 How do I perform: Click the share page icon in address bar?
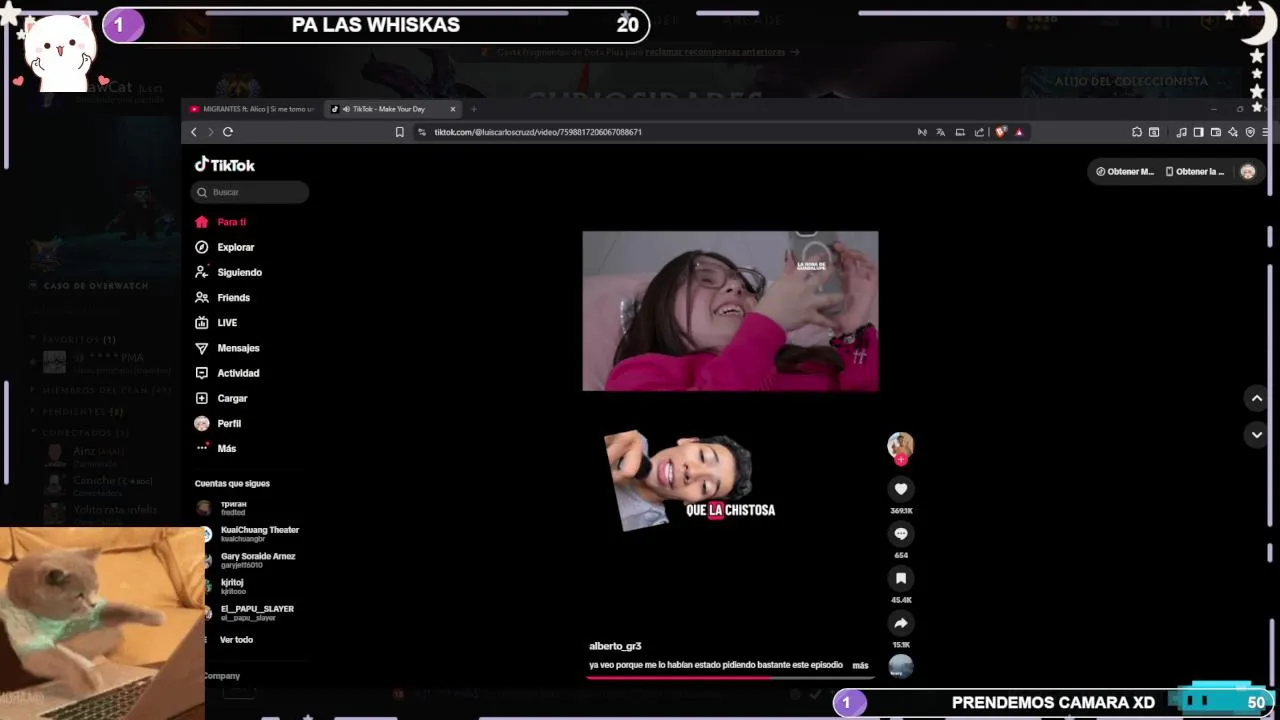coord(979,132)
